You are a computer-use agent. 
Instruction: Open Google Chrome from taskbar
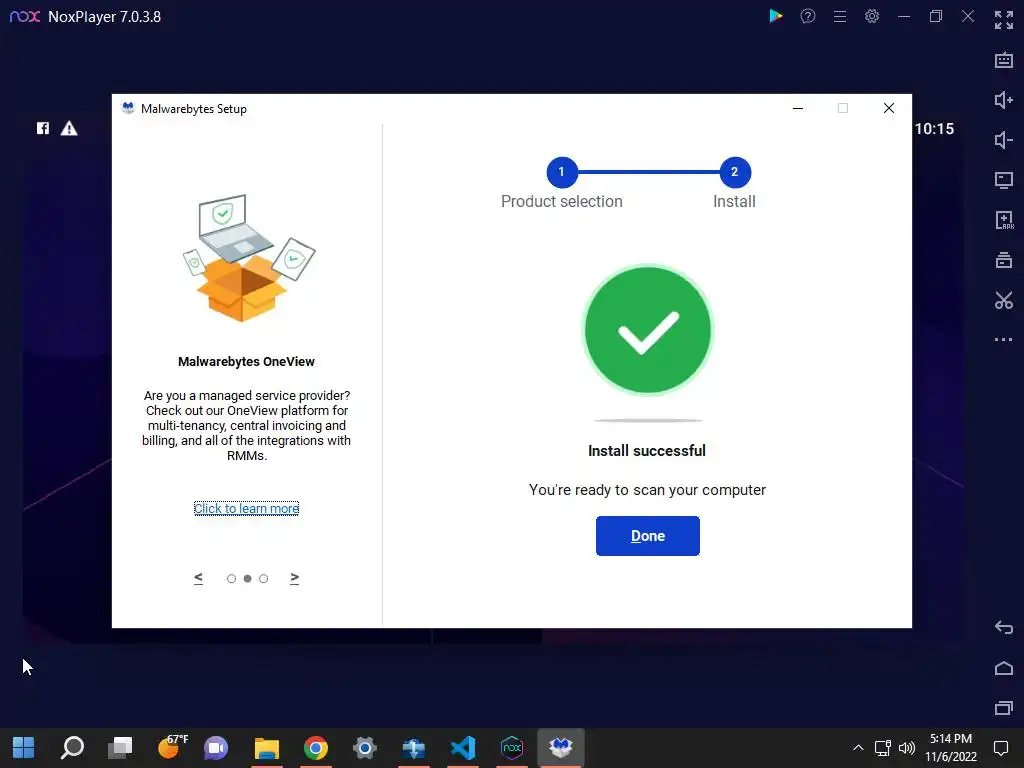(315, 748)
